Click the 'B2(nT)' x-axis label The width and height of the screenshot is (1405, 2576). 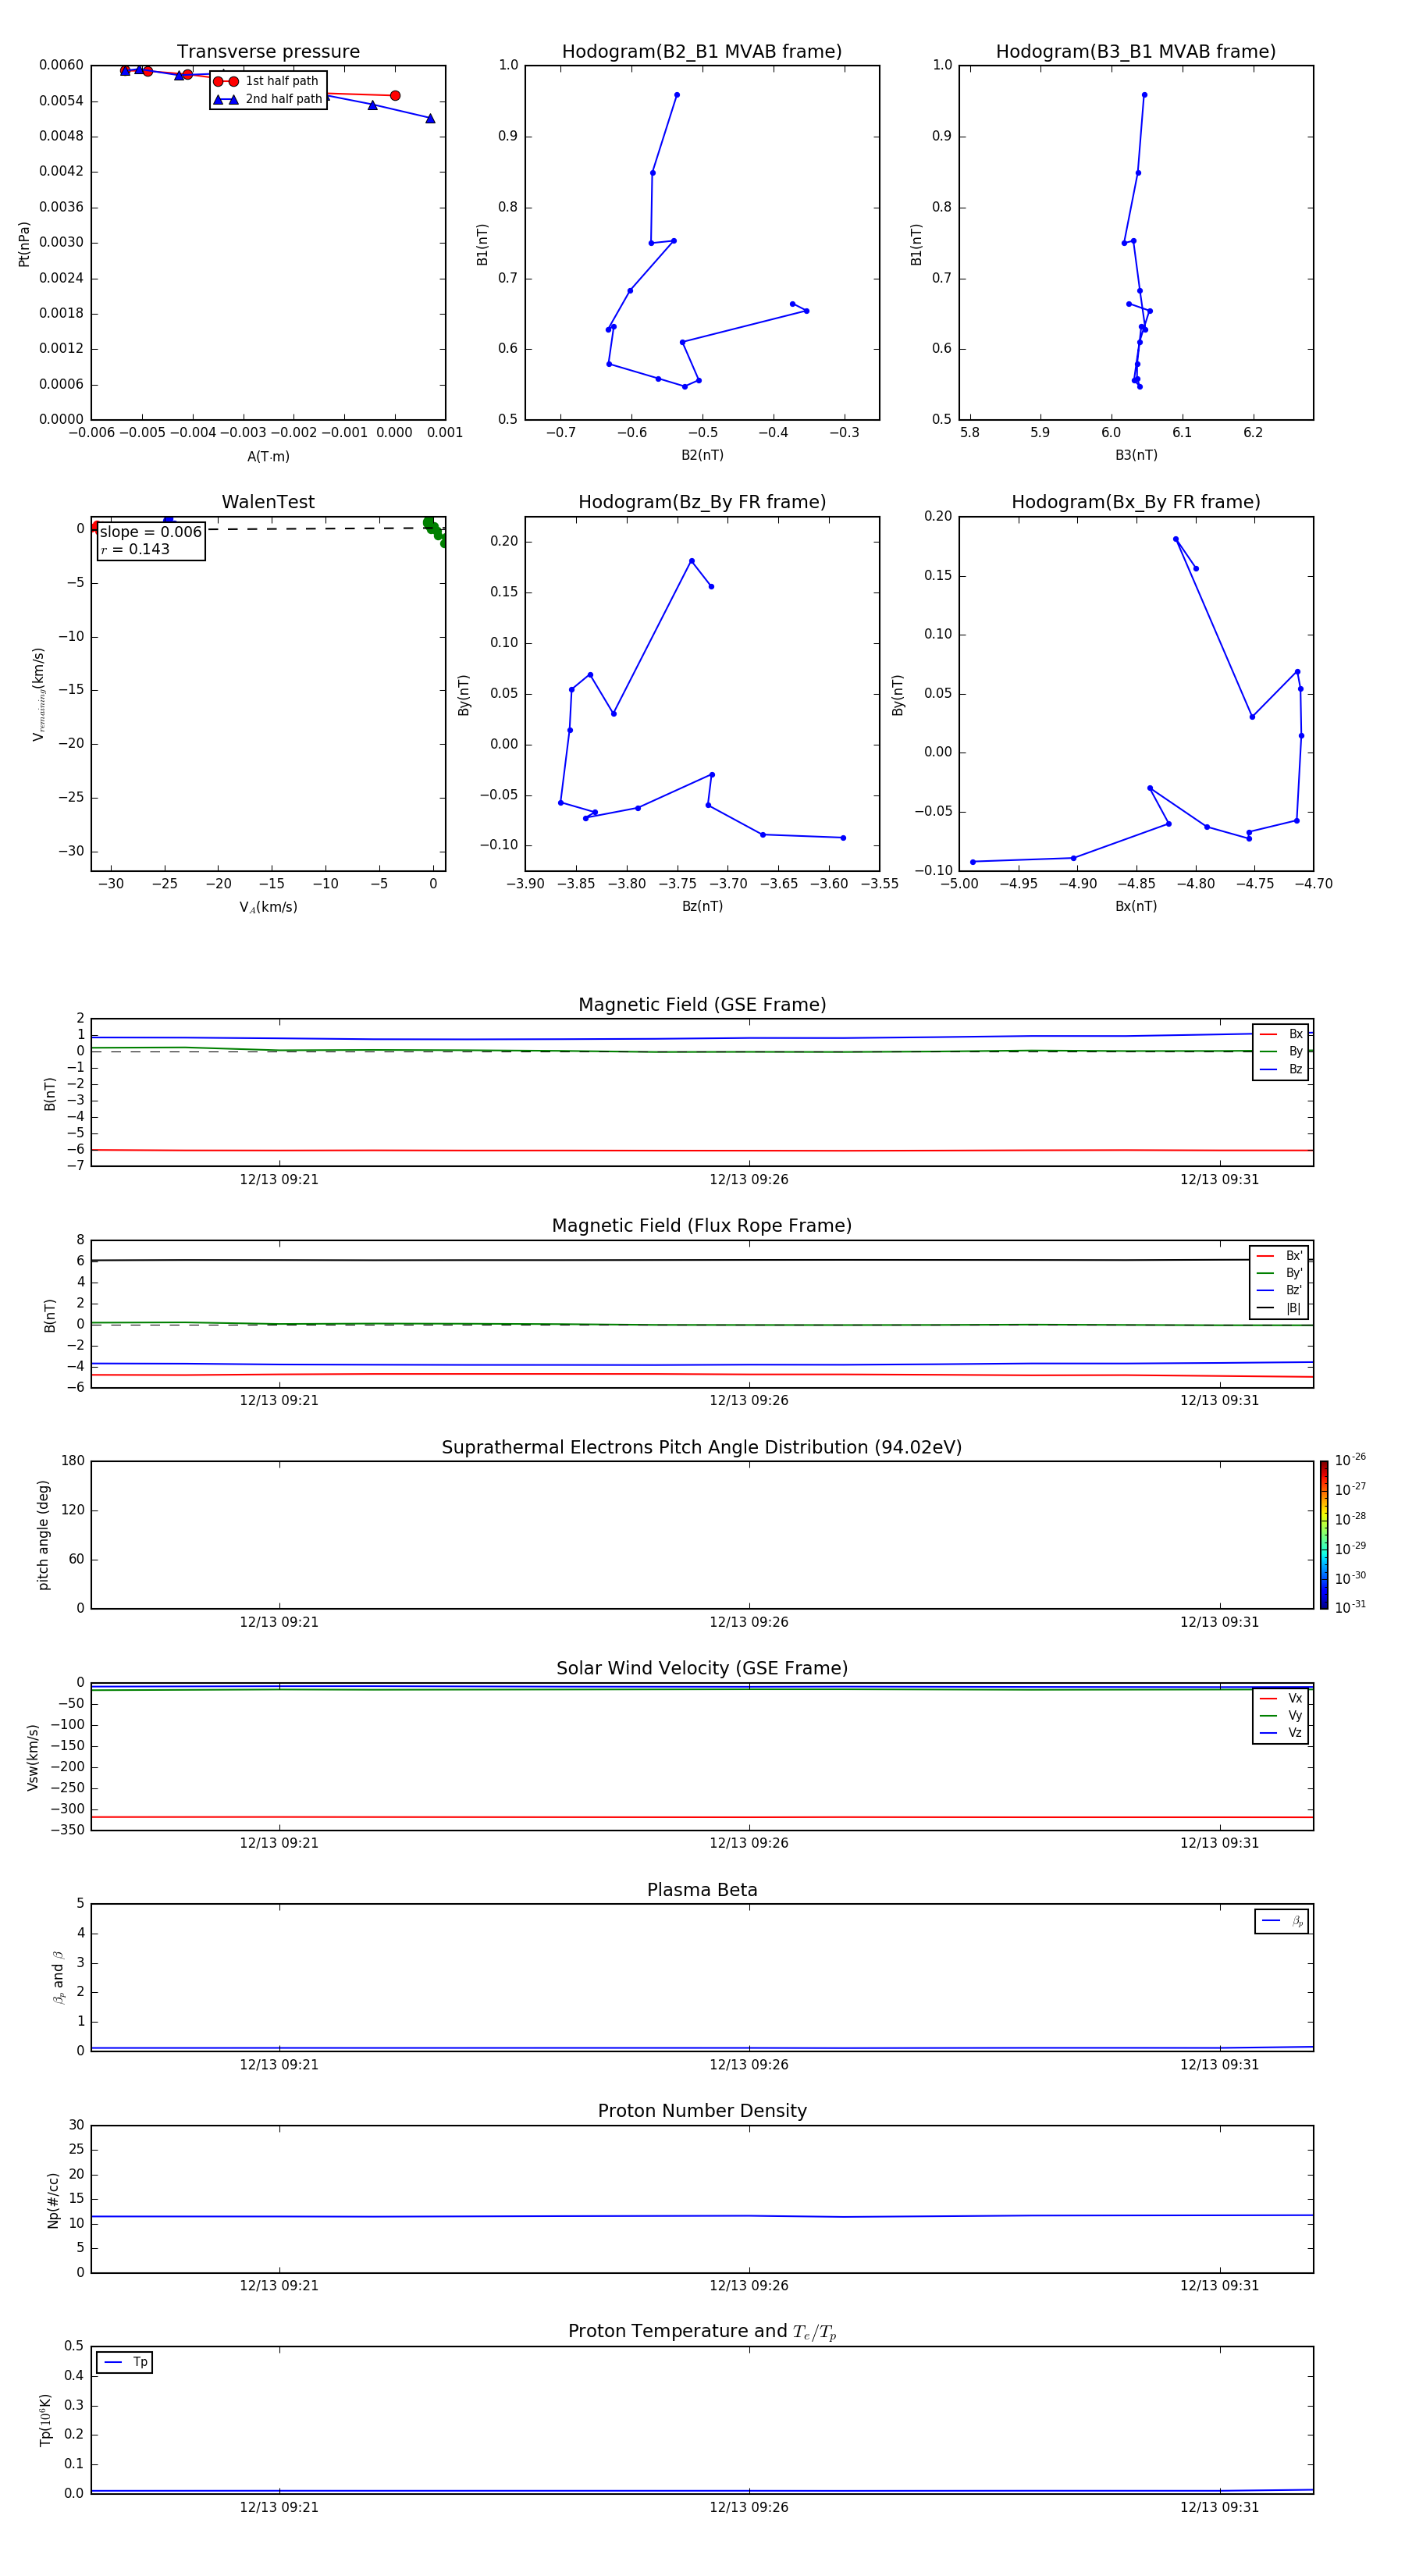702,455
